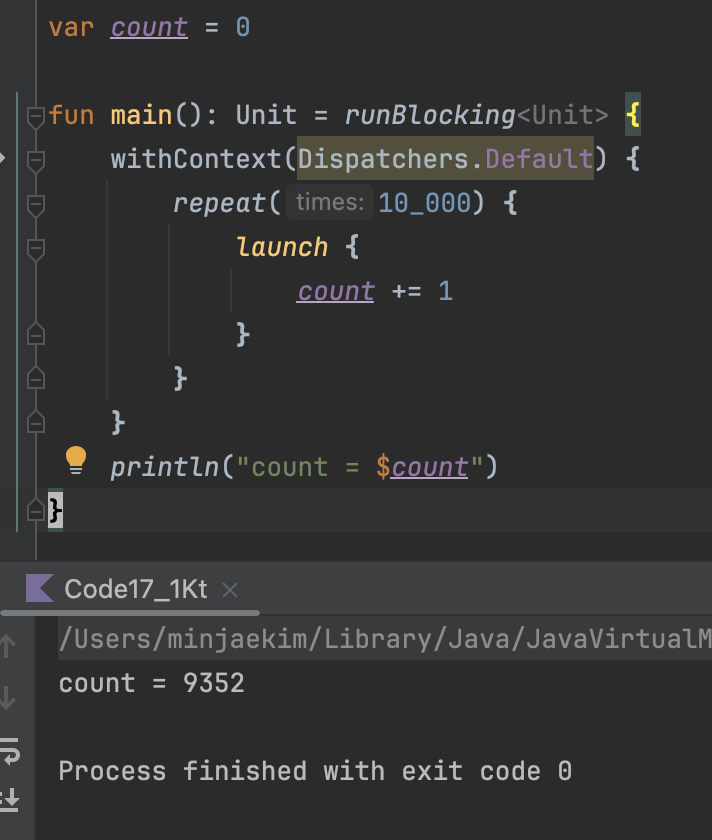Screen dimensions: 712x840
Task: Click scroll-to-end icon in run console
Action: [x=10, y=799]
